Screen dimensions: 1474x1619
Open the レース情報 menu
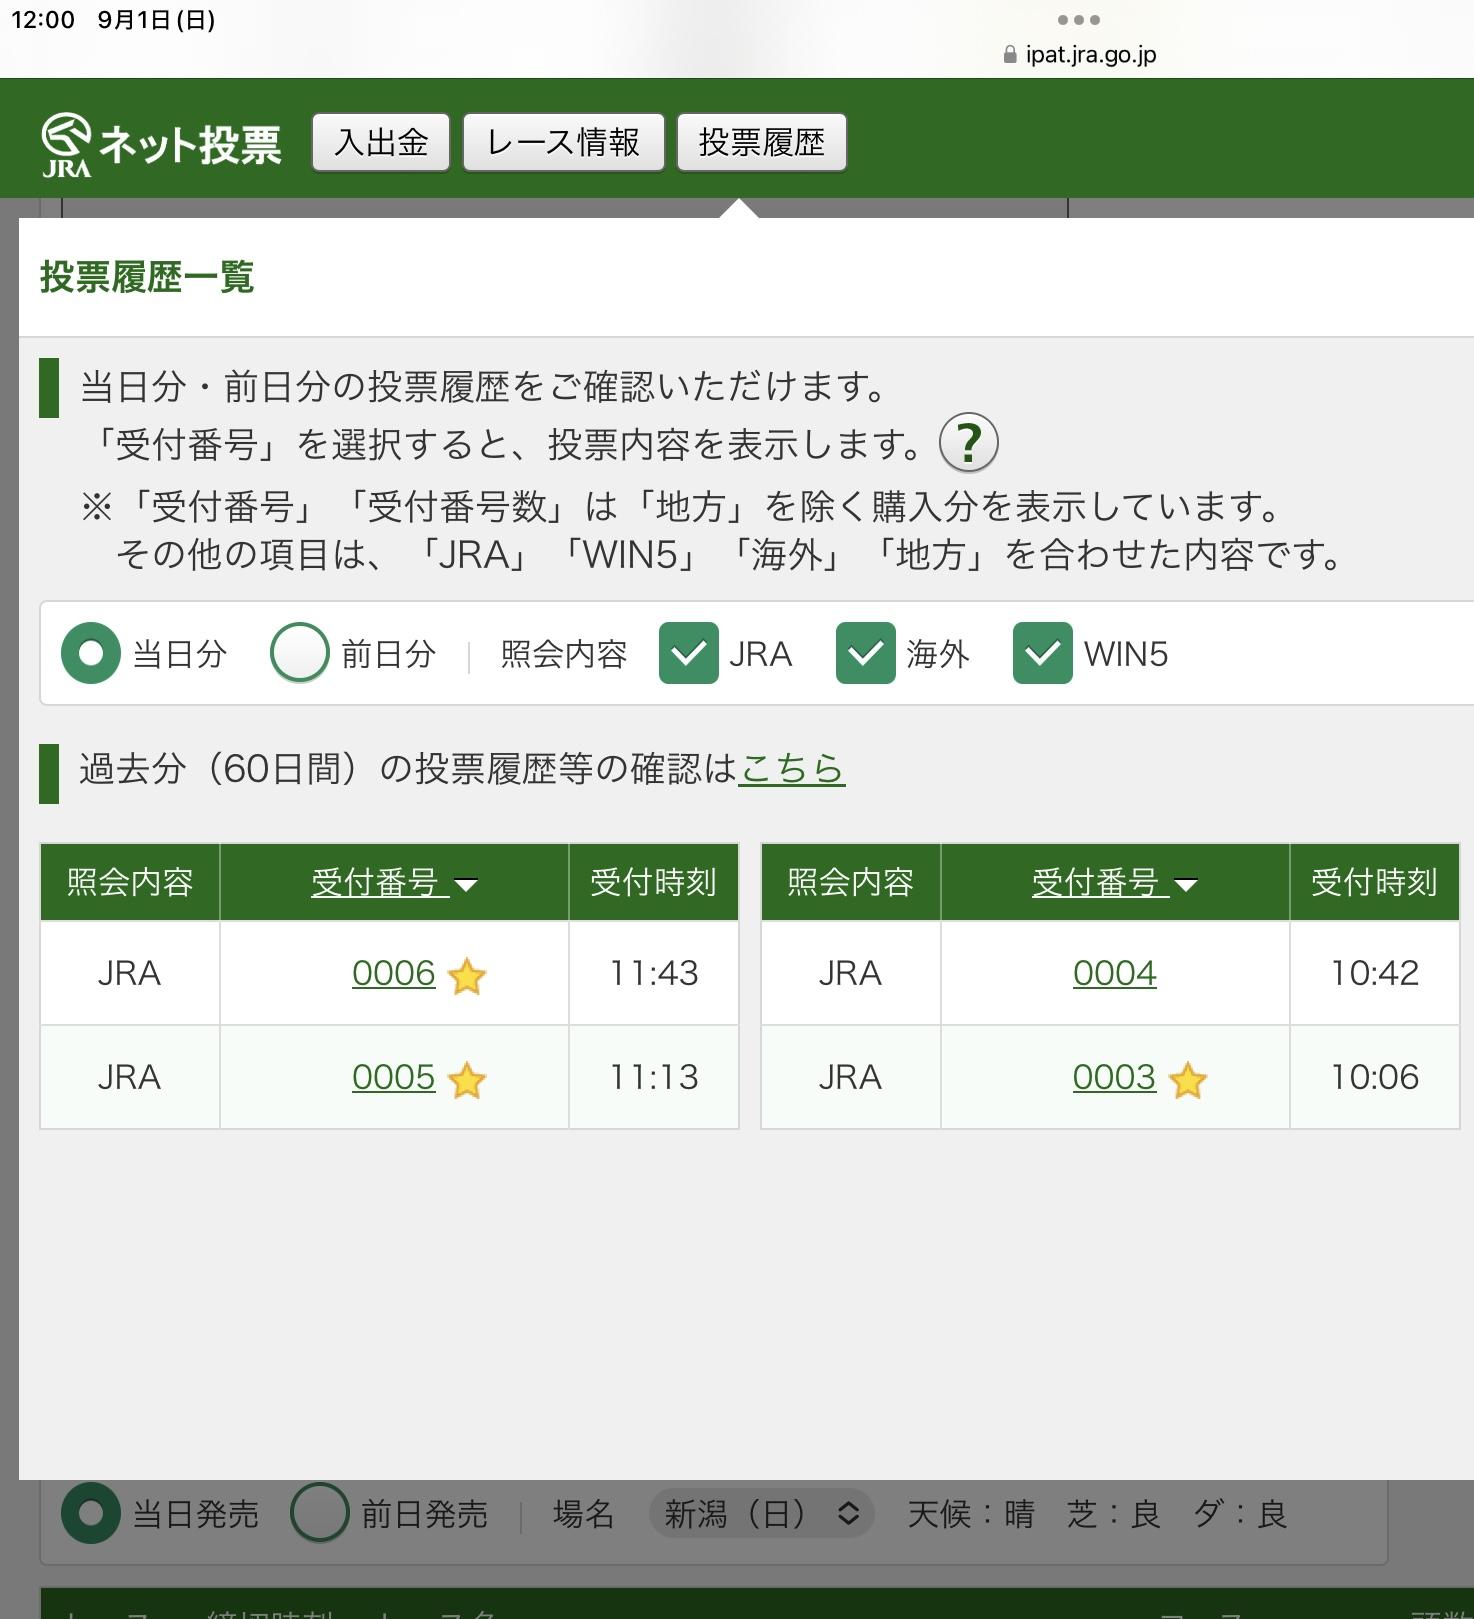pyautogui.click(x=563, y=142)
